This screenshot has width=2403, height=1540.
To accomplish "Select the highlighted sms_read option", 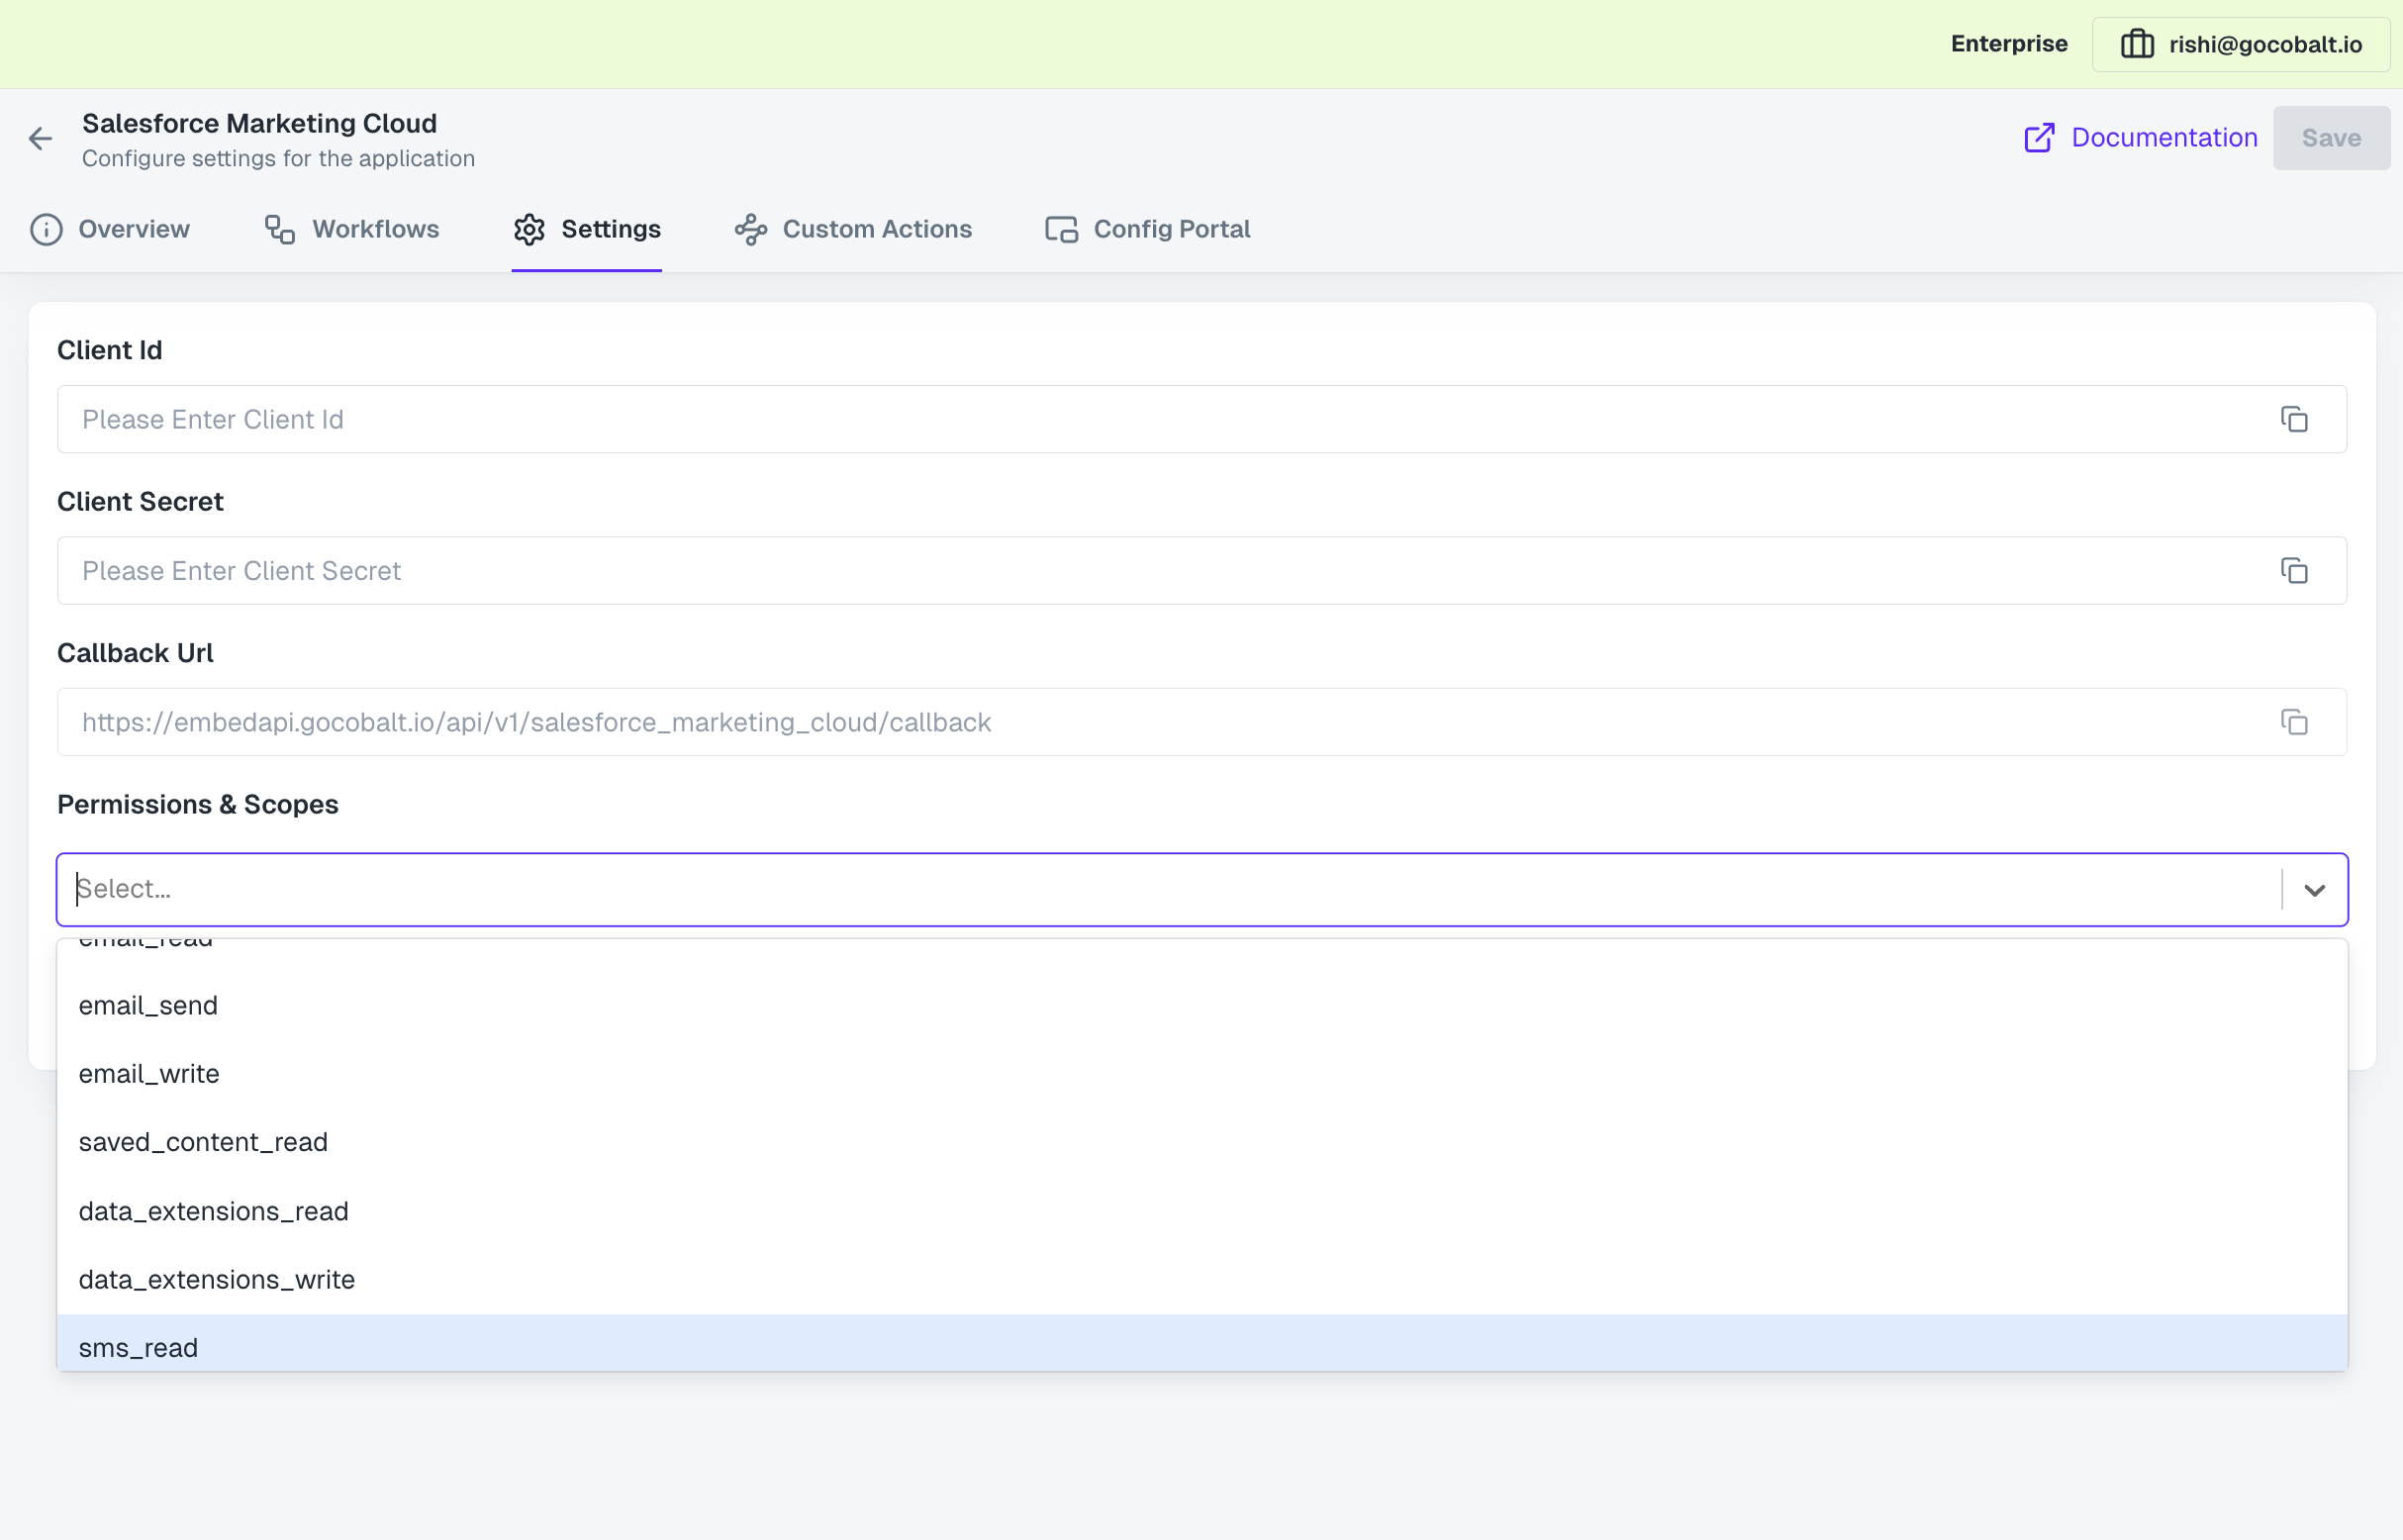I will (x=138, y=1347).
